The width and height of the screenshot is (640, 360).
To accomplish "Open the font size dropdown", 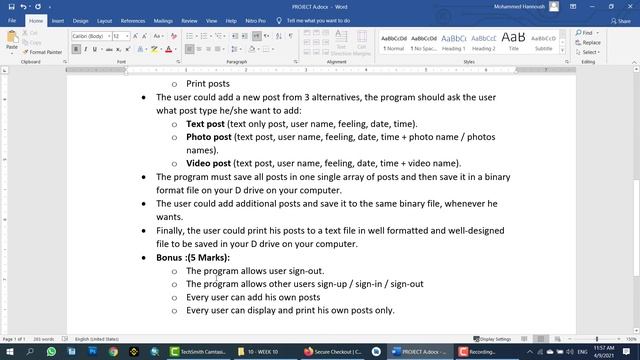I will (x=127, y=36).
